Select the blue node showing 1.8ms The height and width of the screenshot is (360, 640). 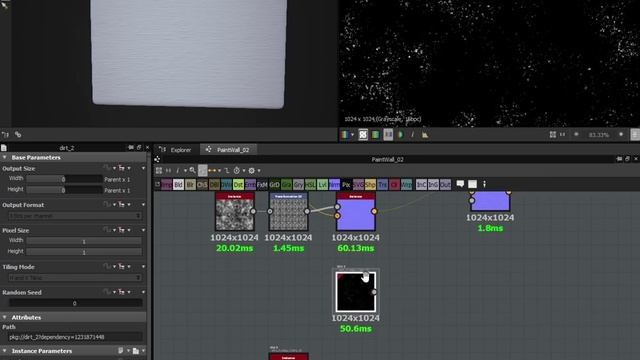coord(490,201)
